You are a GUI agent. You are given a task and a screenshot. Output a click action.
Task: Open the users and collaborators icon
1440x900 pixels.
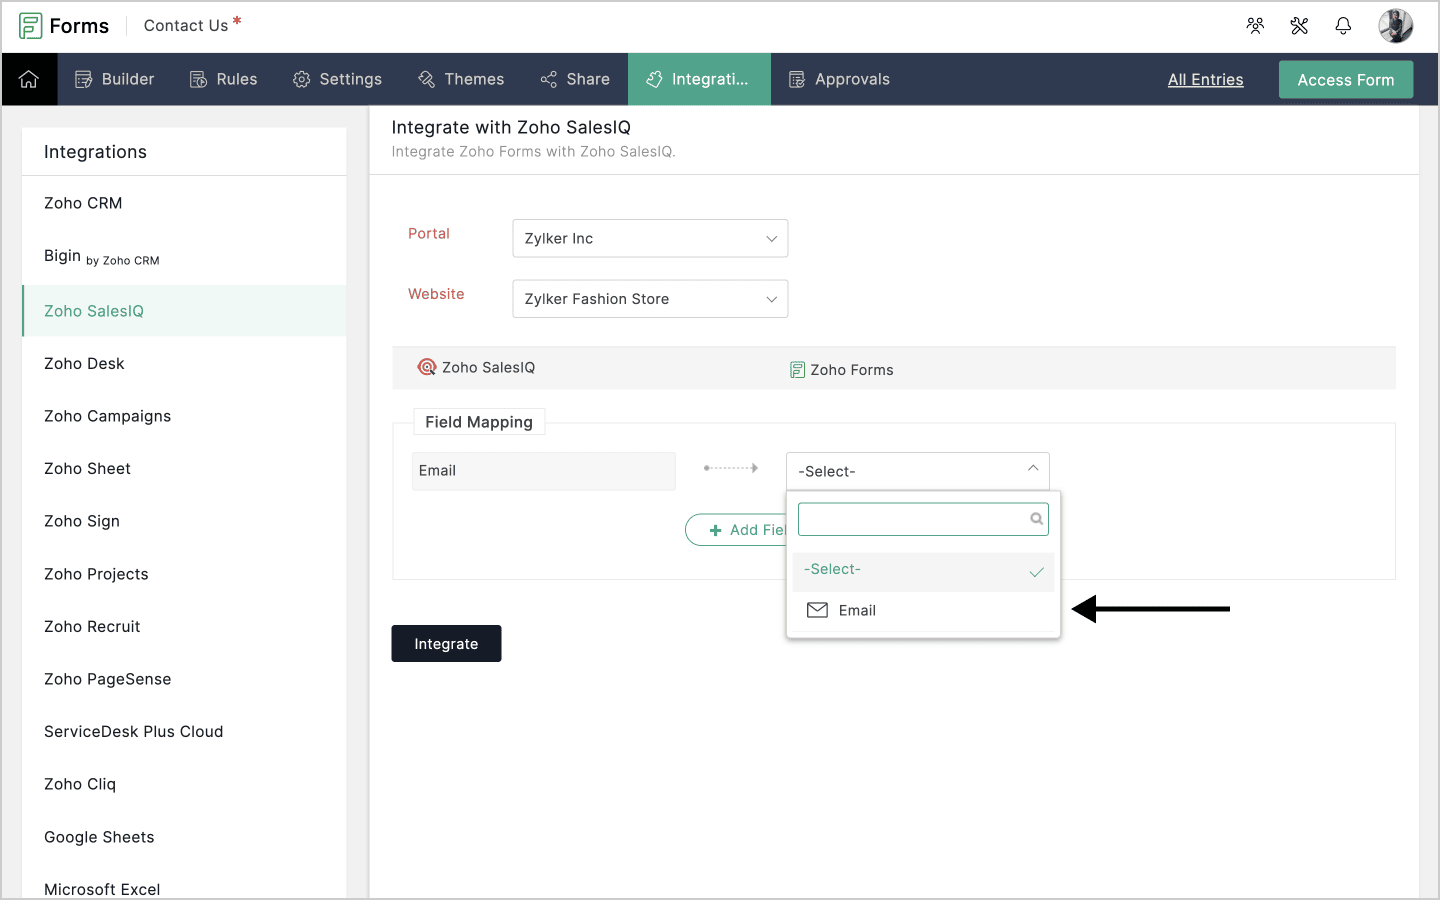point(1255,26)
